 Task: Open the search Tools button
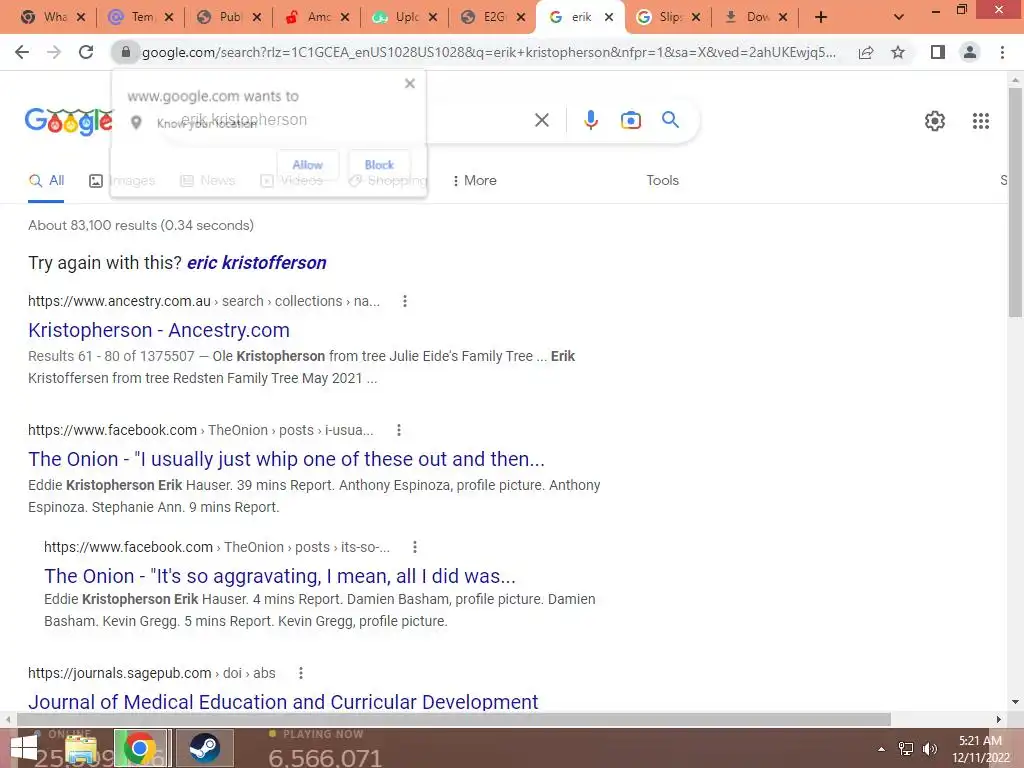pyautogui.click(x=662, y=180)
